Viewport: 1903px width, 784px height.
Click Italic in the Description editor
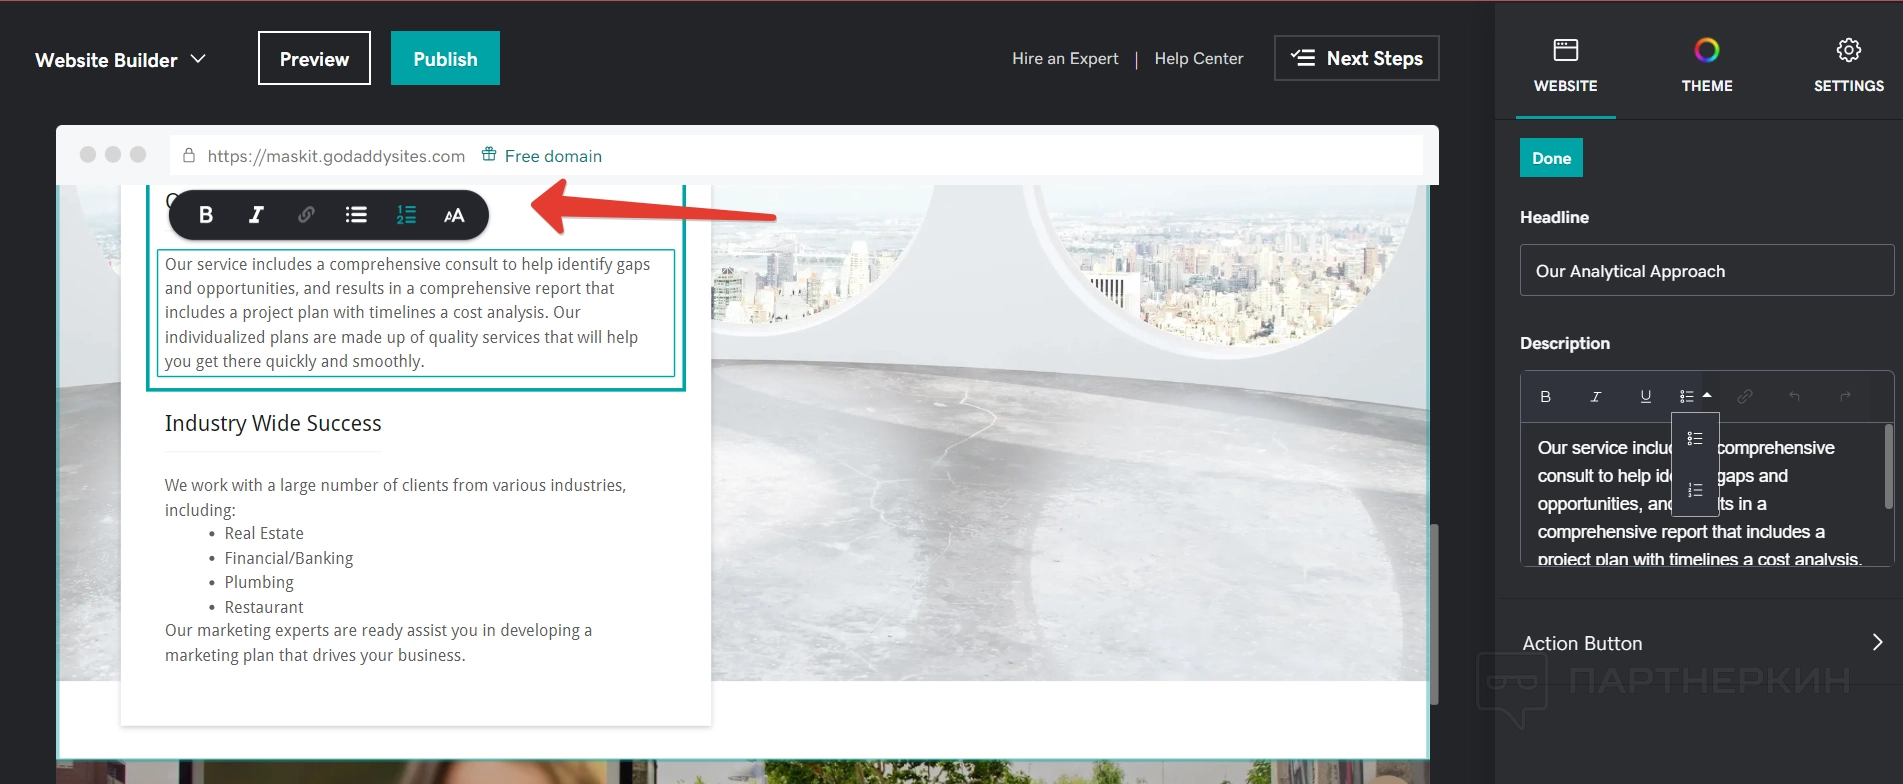[x=1596, y=397]
